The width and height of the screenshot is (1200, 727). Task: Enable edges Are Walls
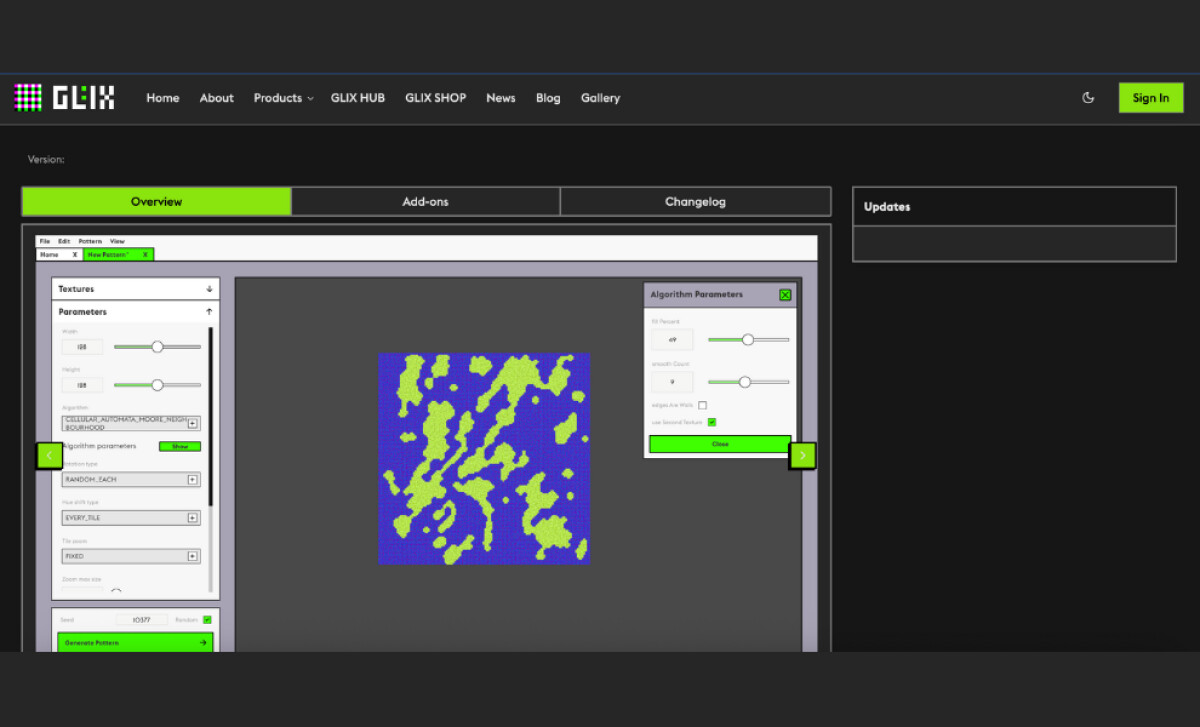pyautogui.click(x=703, y=405)
